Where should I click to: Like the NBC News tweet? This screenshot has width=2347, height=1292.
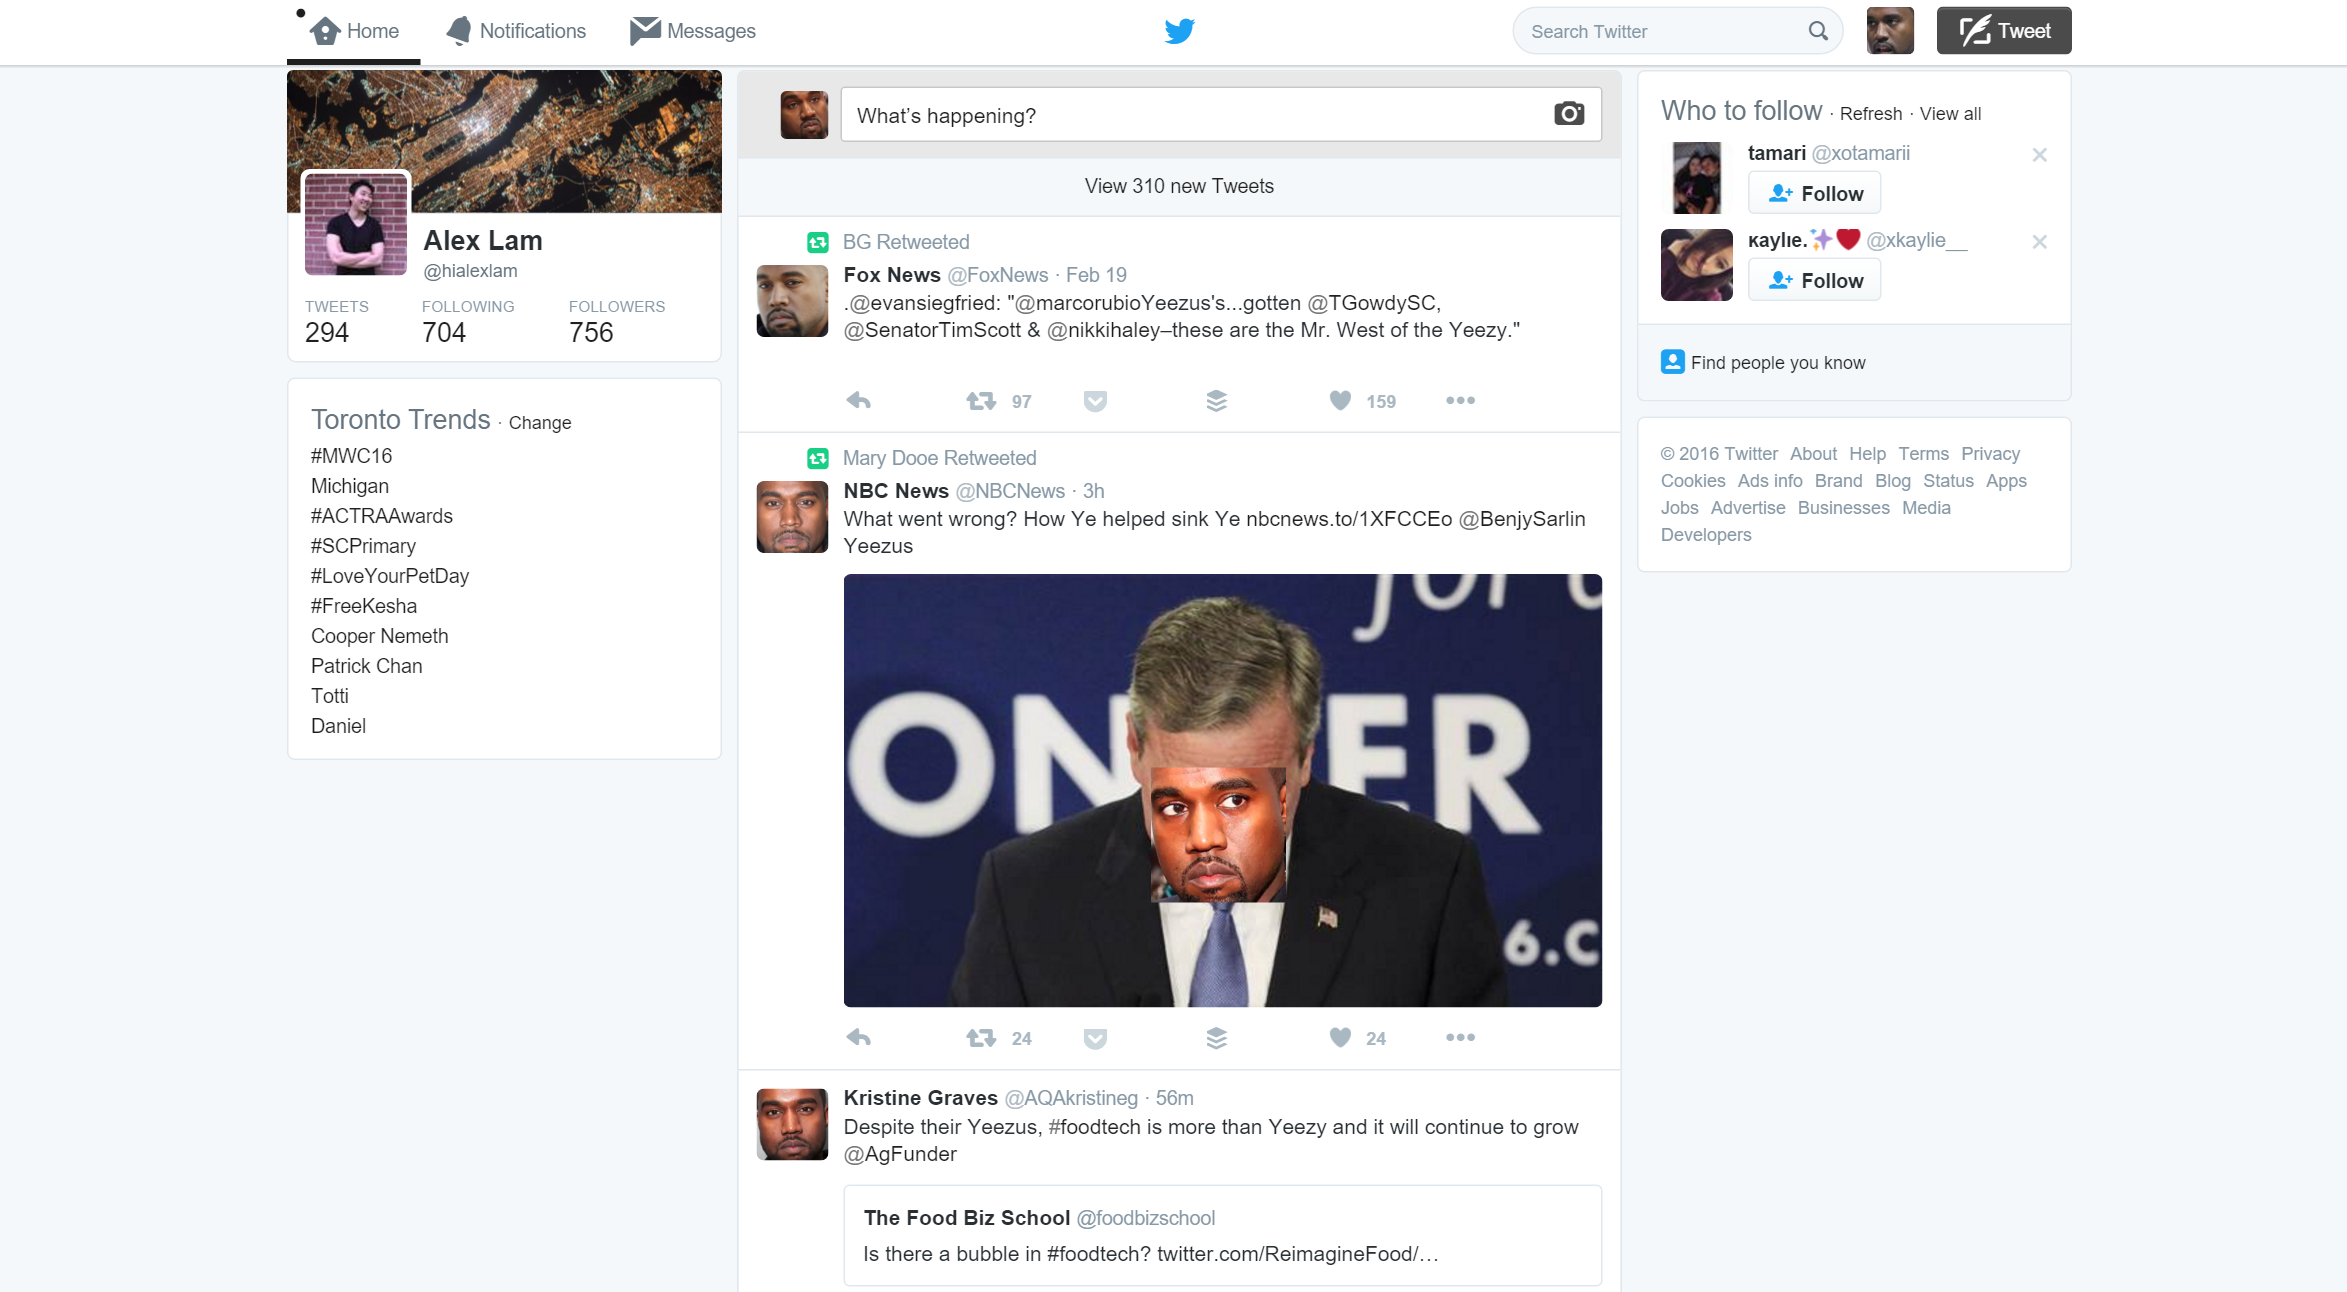[x=1340, y=1038]
